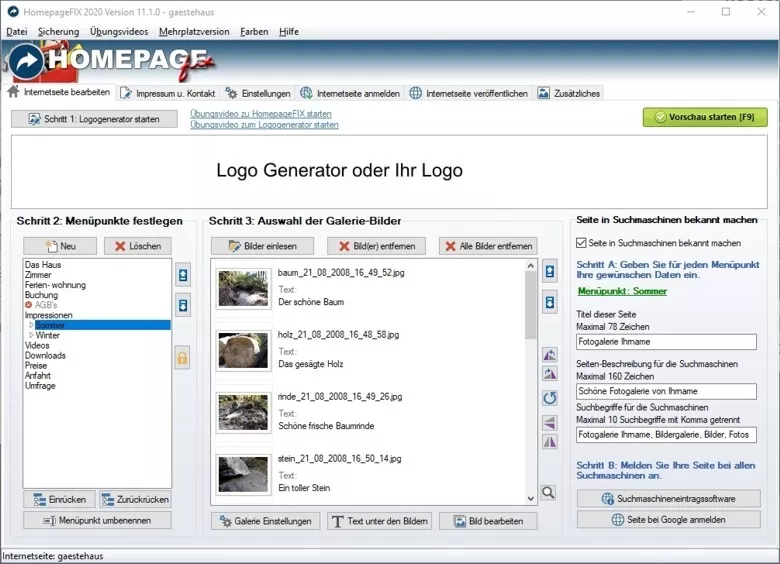Create new menu item with Neu
This screenshot has height=564, width=780.
(x=60, y=246)
